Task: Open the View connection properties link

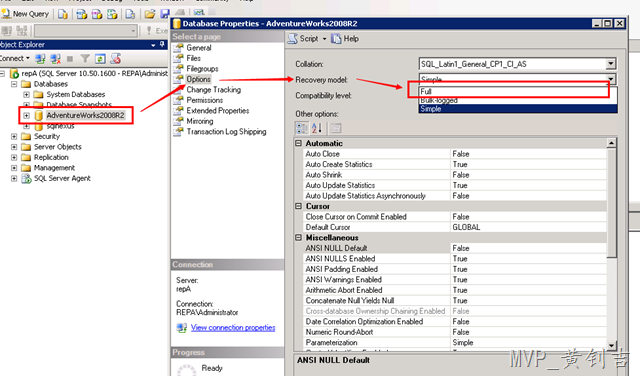Action: pyautogui.click(x=233, y=328)
